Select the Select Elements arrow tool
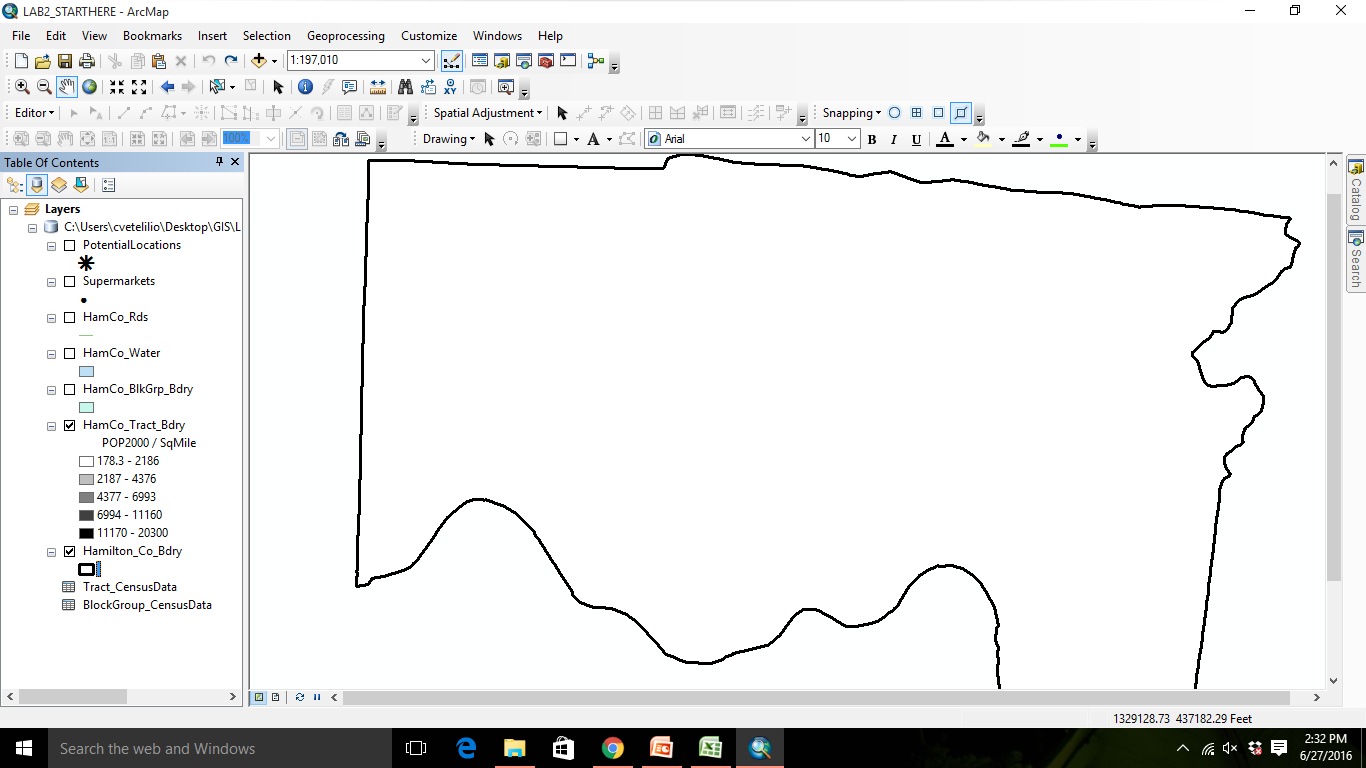The width and height of the screenshot is (1366, 768). click(x=278, y=87)
